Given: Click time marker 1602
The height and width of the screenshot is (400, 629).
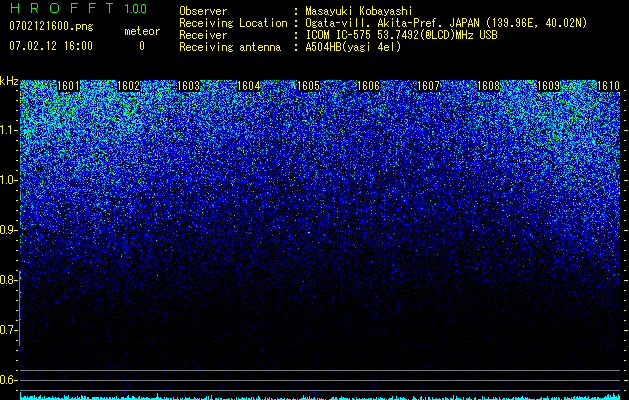Looking at the screenshot, I should 128,86.
